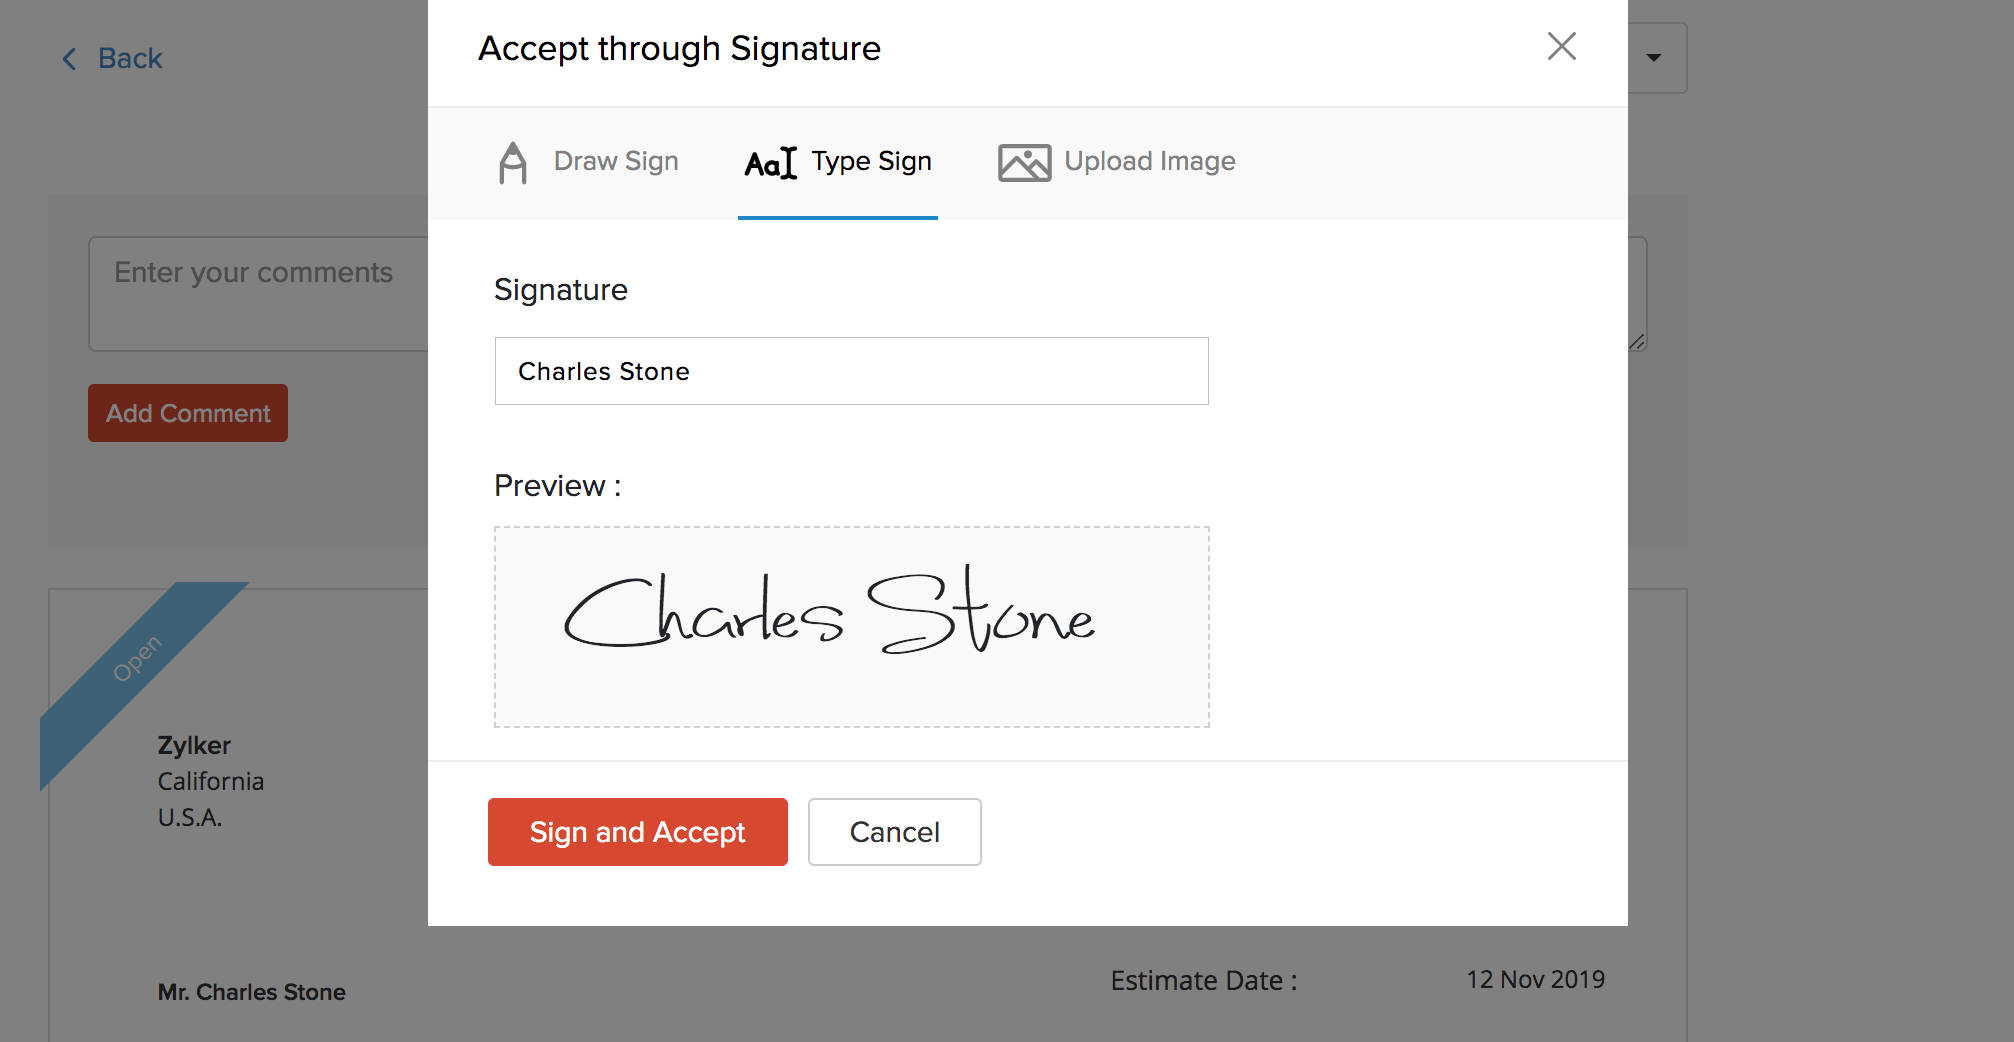Click the Mr. Charles Stone name on estimate
The width and height of the screenshot is (2014, 1042).
[251, 991]
